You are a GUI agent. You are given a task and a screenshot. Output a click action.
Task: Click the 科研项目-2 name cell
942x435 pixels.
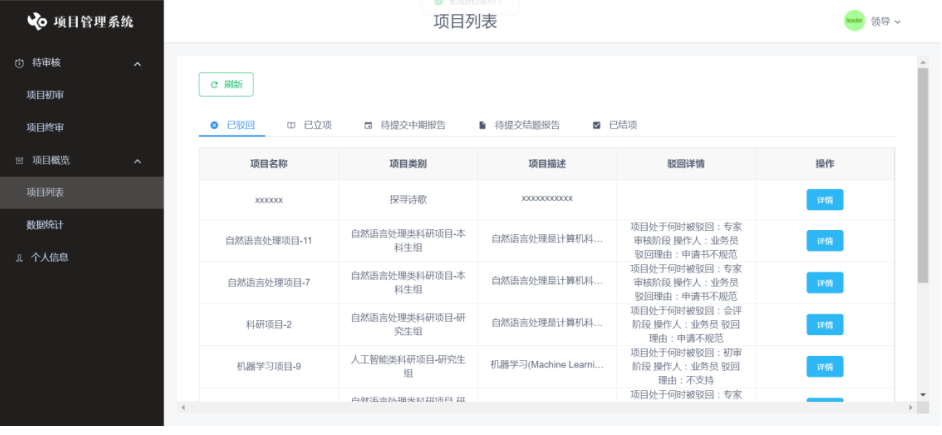[269, 324]
